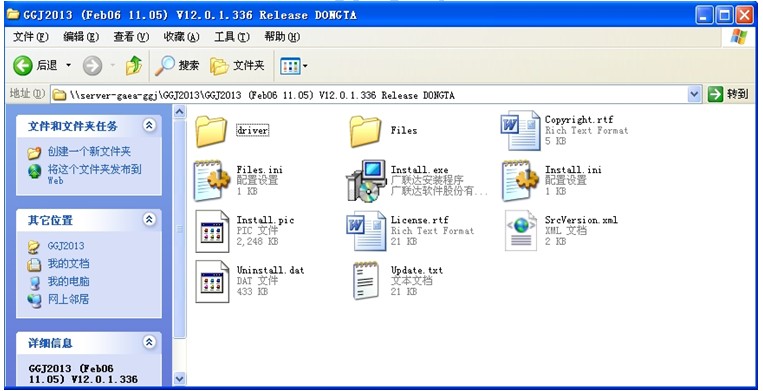
Task: Open the Views dropdown arrow
Action: click(x=305, y=66)
